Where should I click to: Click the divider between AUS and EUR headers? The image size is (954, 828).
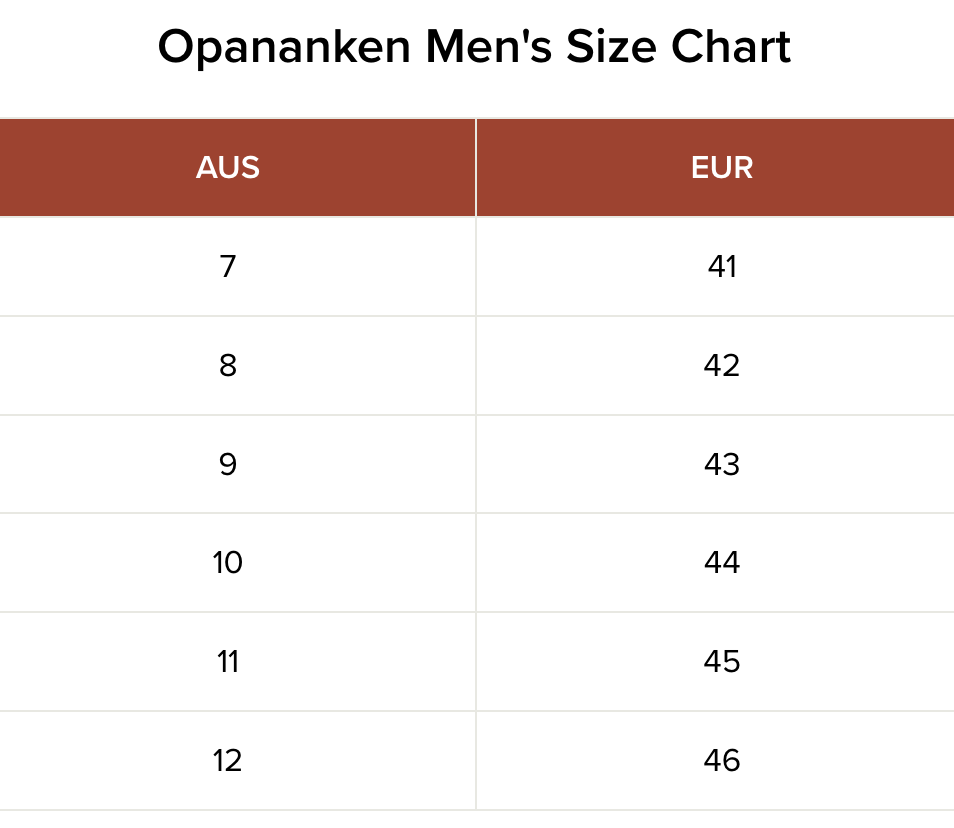[476, 168]
